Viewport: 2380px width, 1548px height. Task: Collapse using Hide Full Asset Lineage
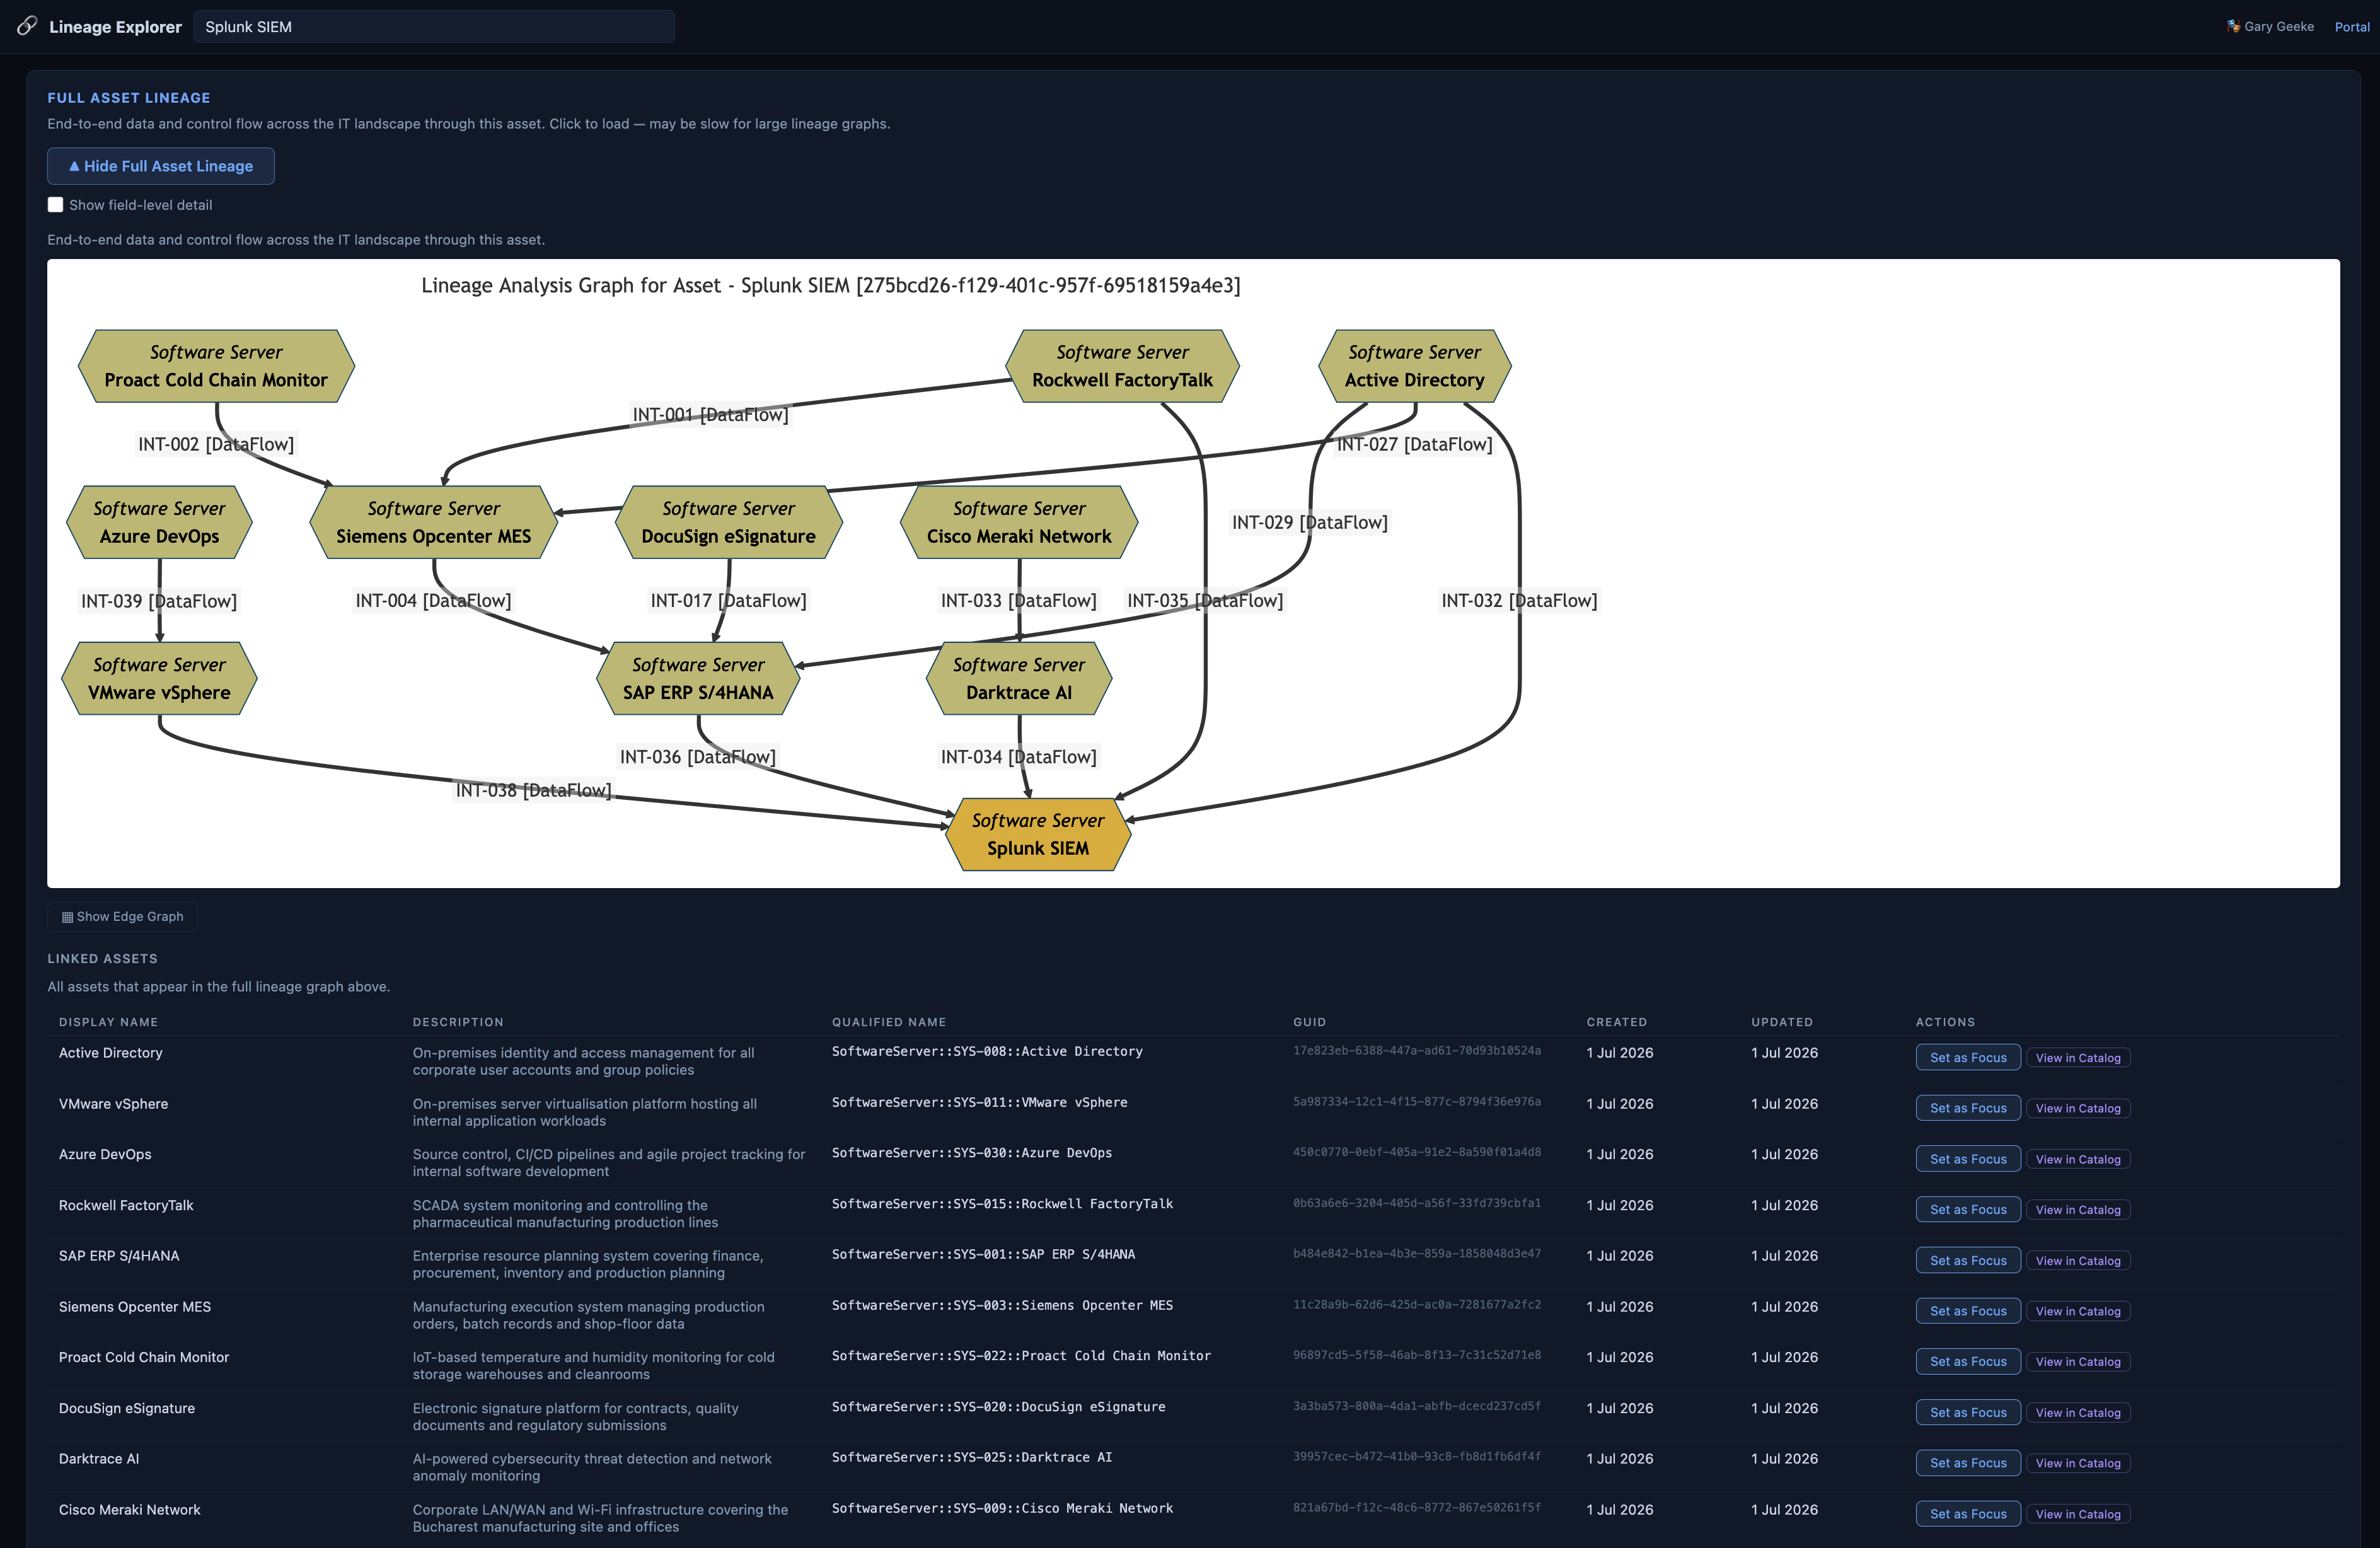point(161,166)
